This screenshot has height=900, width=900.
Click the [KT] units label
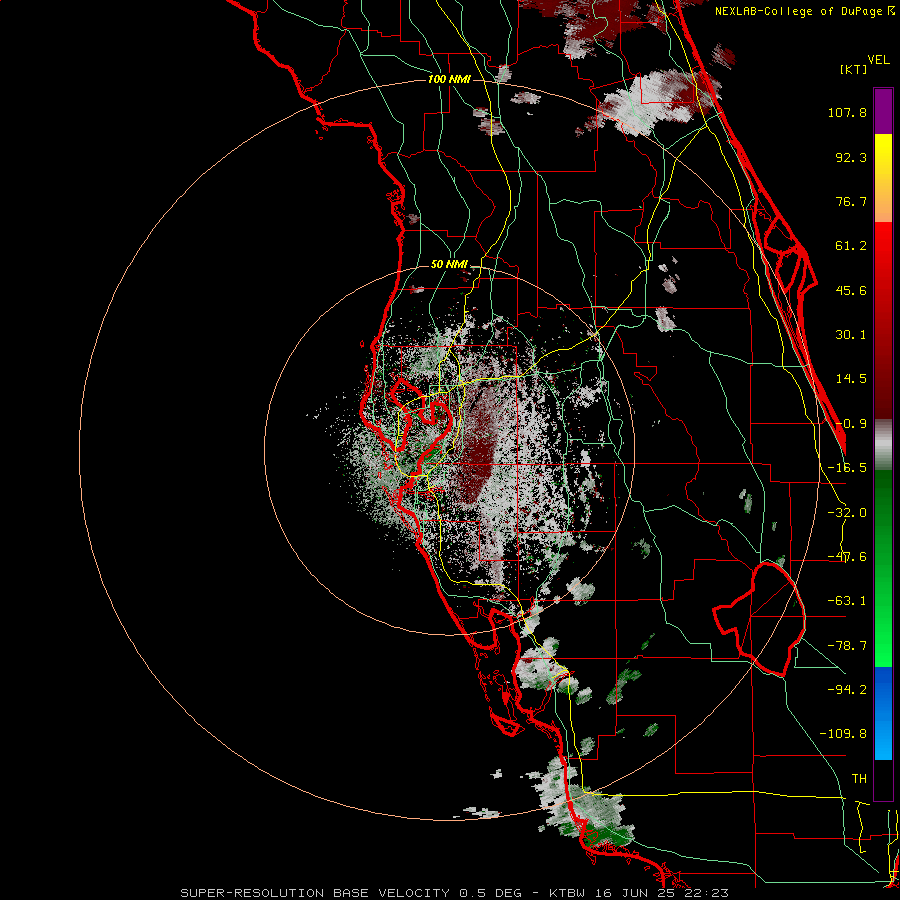point(854,69)
